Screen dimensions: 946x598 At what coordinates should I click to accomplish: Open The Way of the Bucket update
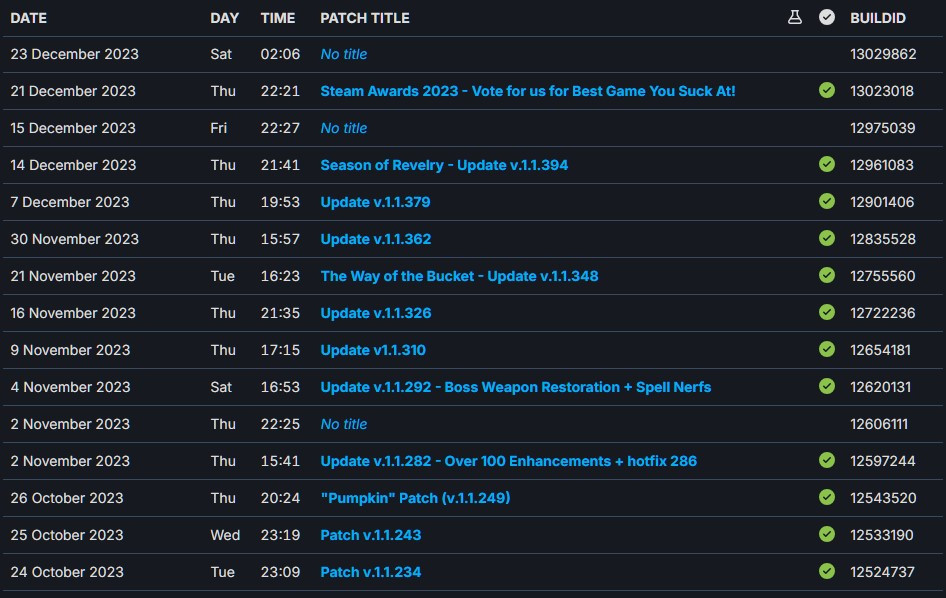[459, 276]
